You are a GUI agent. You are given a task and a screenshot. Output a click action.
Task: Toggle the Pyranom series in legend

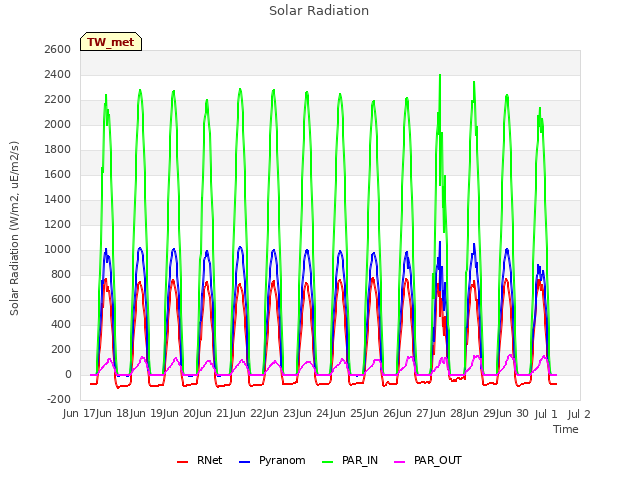pos(272,460)
